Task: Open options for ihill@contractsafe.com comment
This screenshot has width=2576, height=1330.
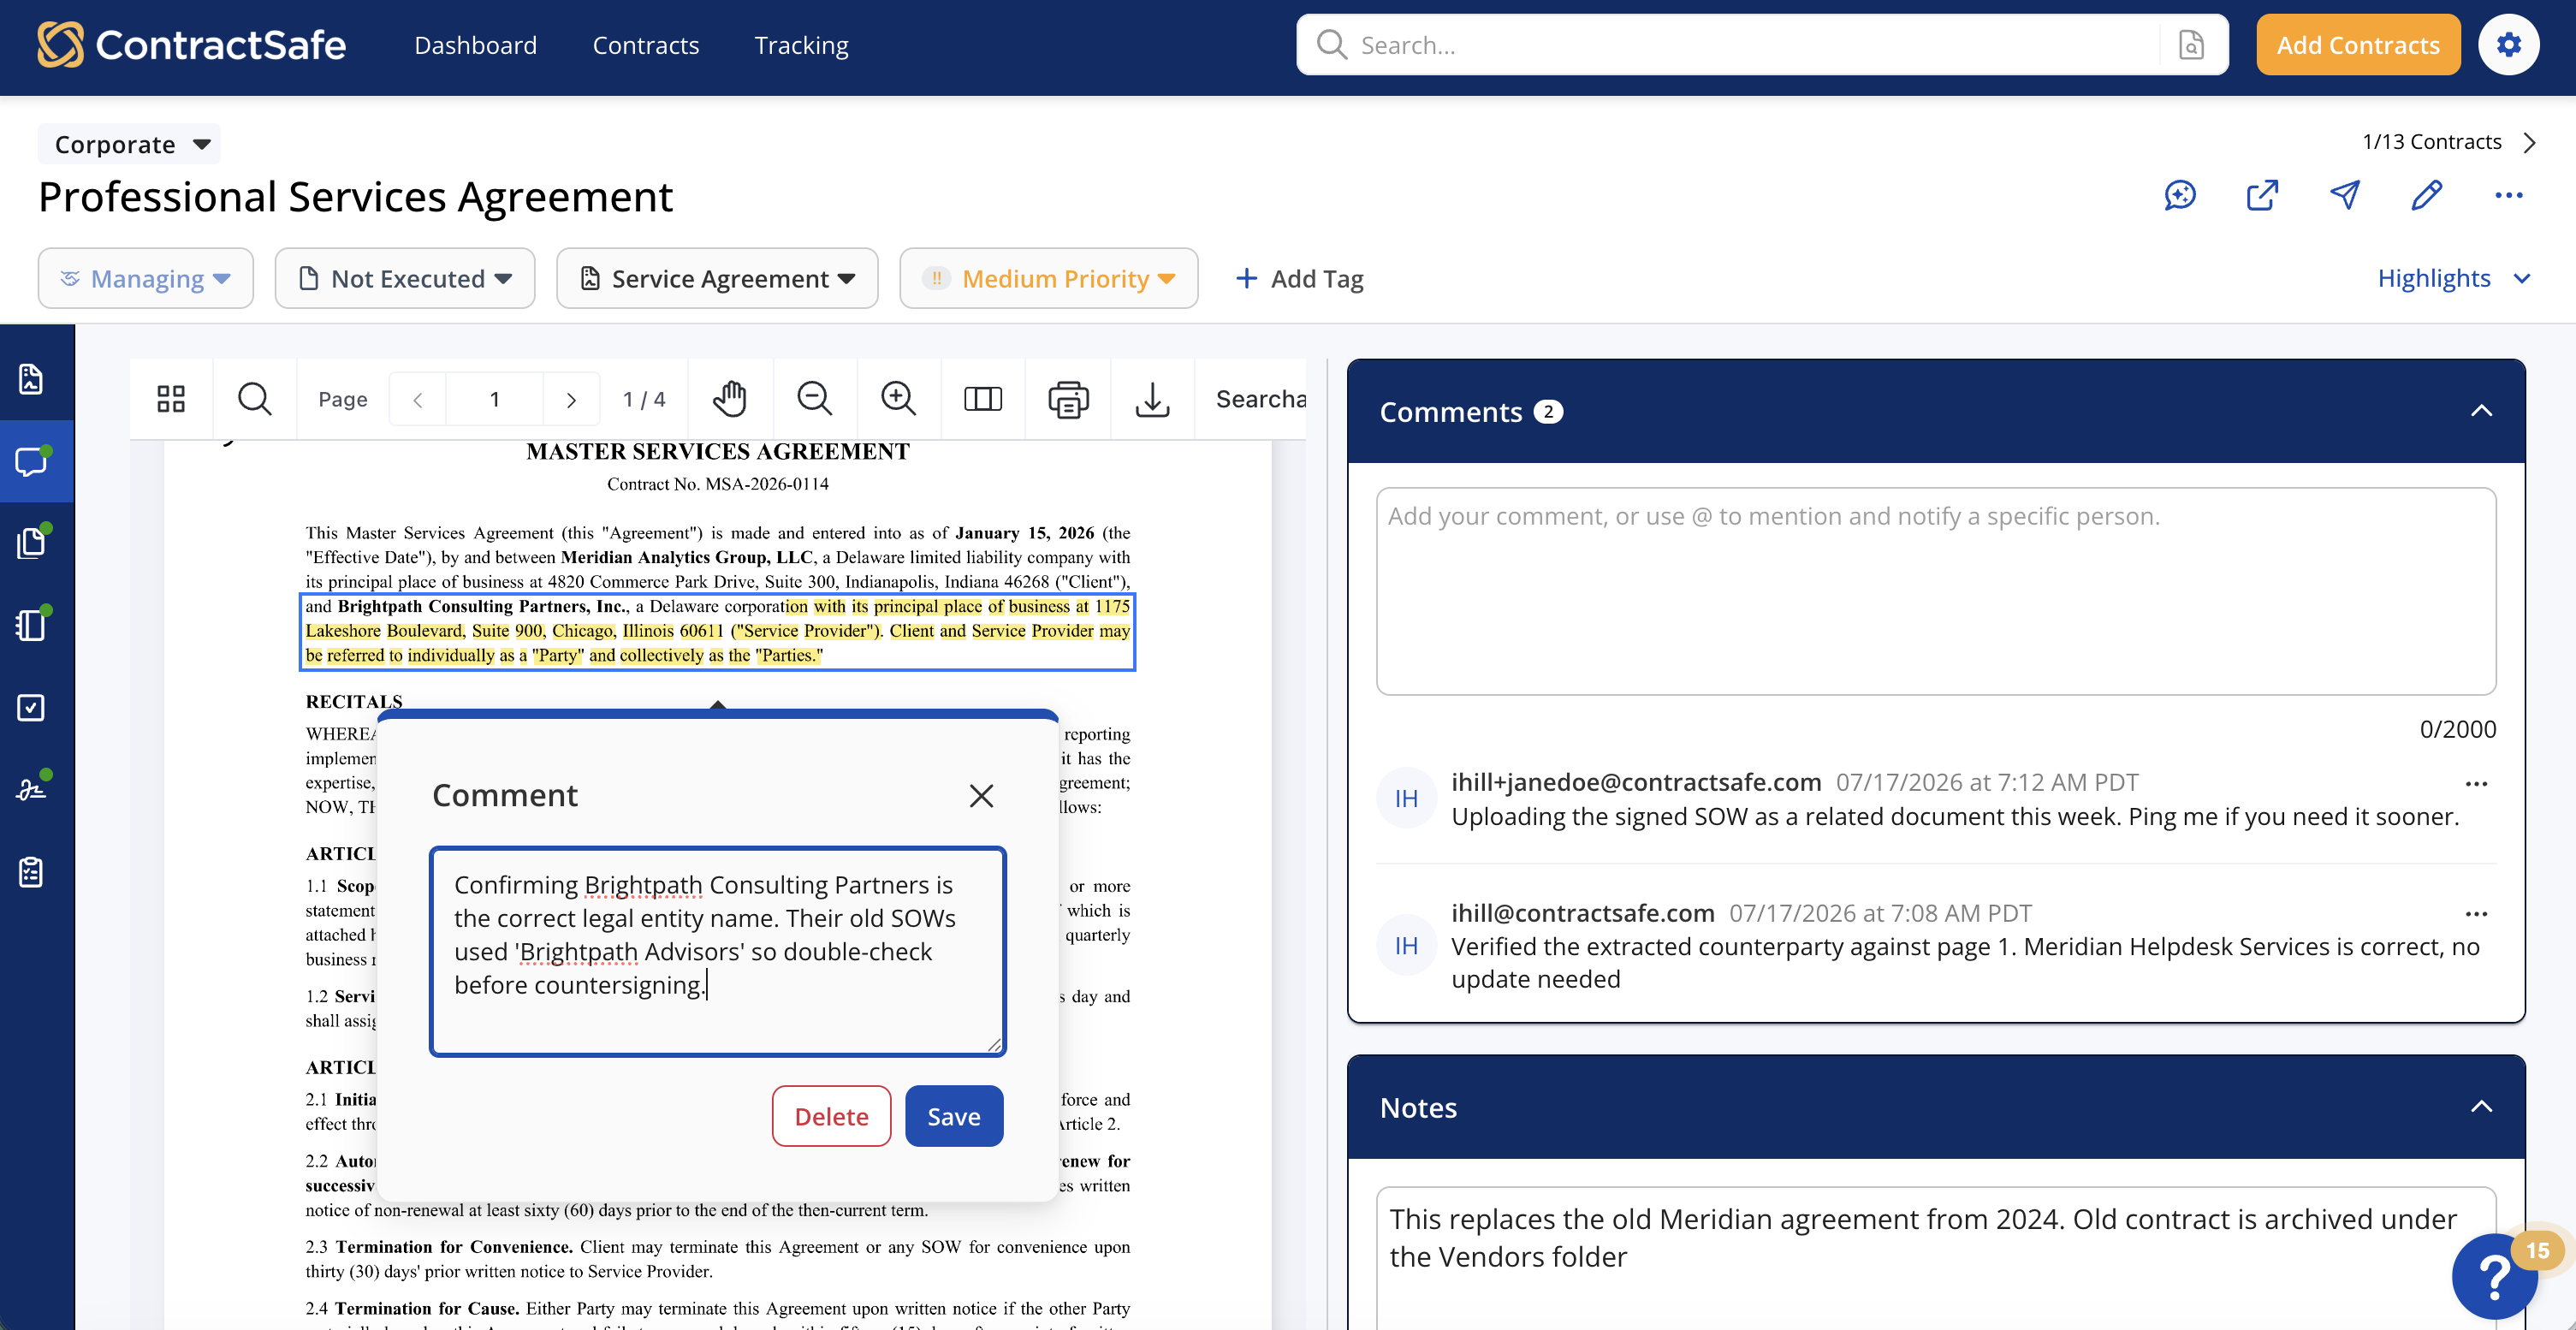Action: (x=2476, y=914)
